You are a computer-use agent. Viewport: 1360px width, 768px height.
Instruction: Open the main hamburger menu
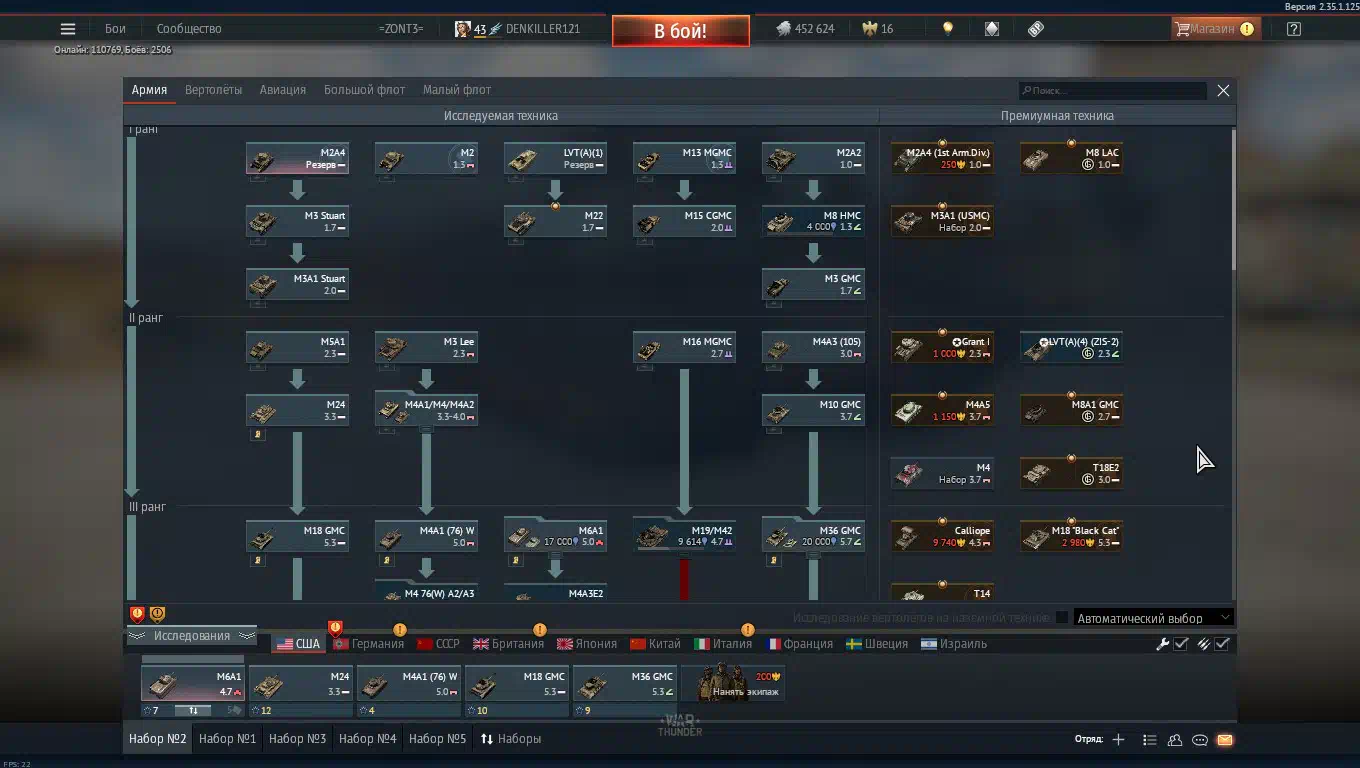(x=67, y=29)
